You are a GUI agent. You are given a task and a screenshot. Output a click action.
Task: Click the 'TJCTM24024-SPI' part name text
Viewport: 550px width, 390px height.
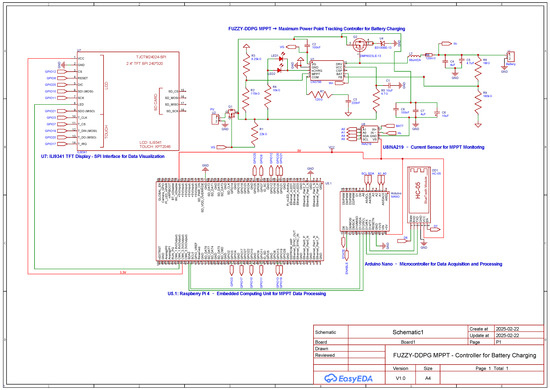pyautogui.click(x=151, y=57)
